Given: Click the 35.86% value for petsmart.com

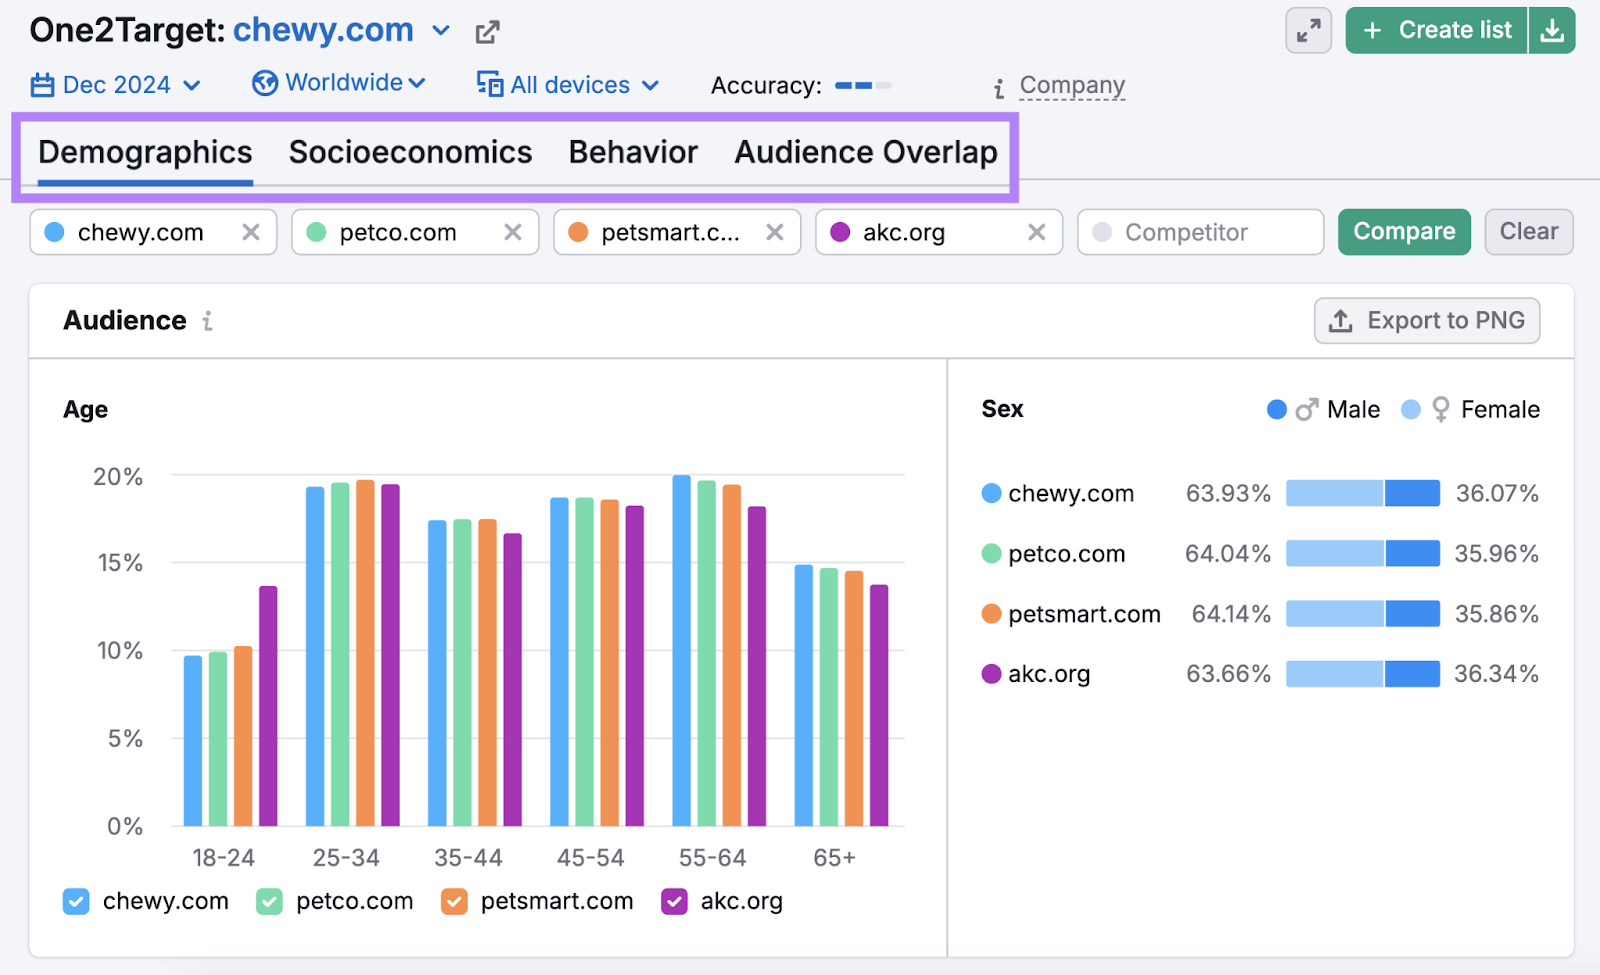Looking at the screenshot, I should coord(1496,614).
